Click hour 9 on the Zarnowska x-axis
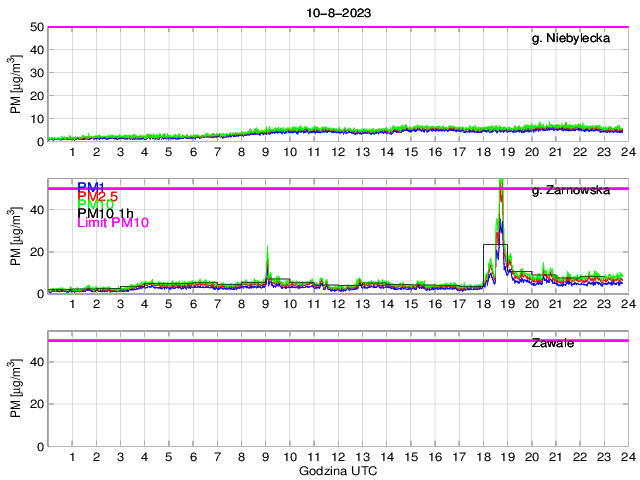Viewport: 640px width, 480px height. [x=266, y=304]
